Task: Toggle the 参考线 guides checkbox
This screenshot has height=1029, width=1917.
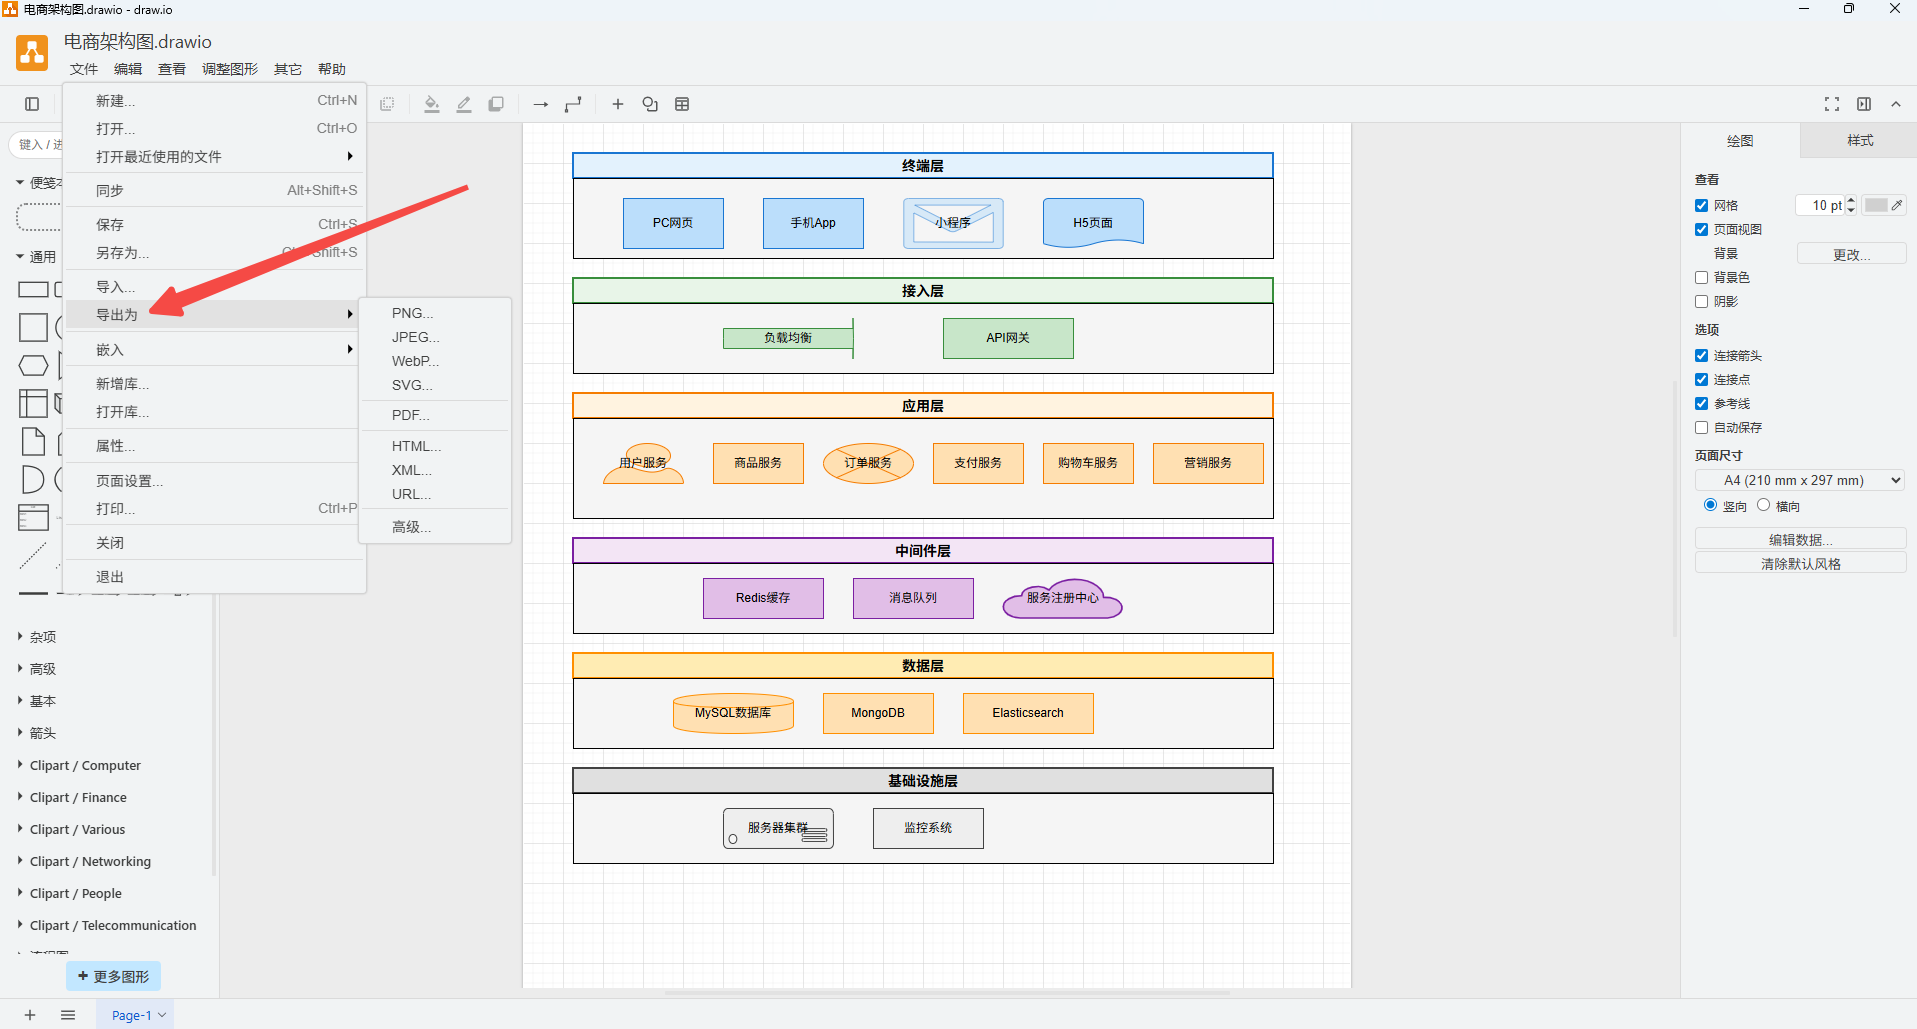Action: tap(1701, 403)
